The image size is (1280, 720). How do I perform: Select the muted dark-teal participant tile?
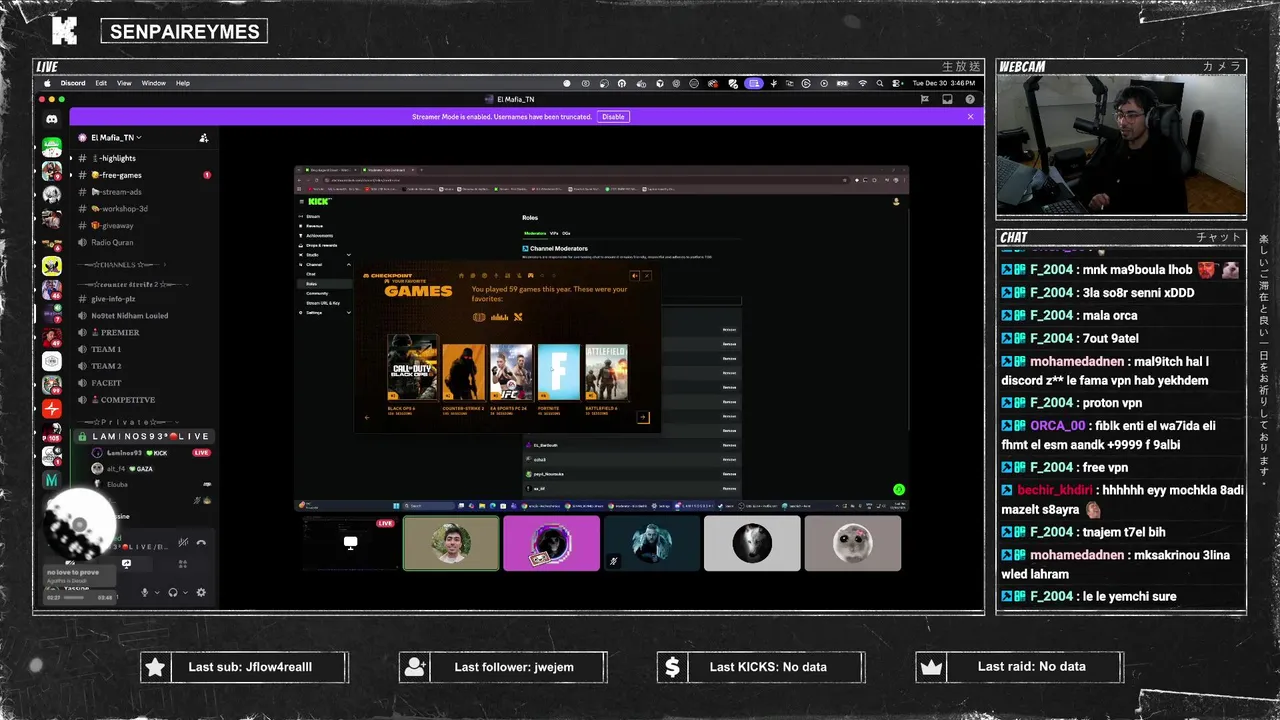pyautogui.click(x=652, y=543)
